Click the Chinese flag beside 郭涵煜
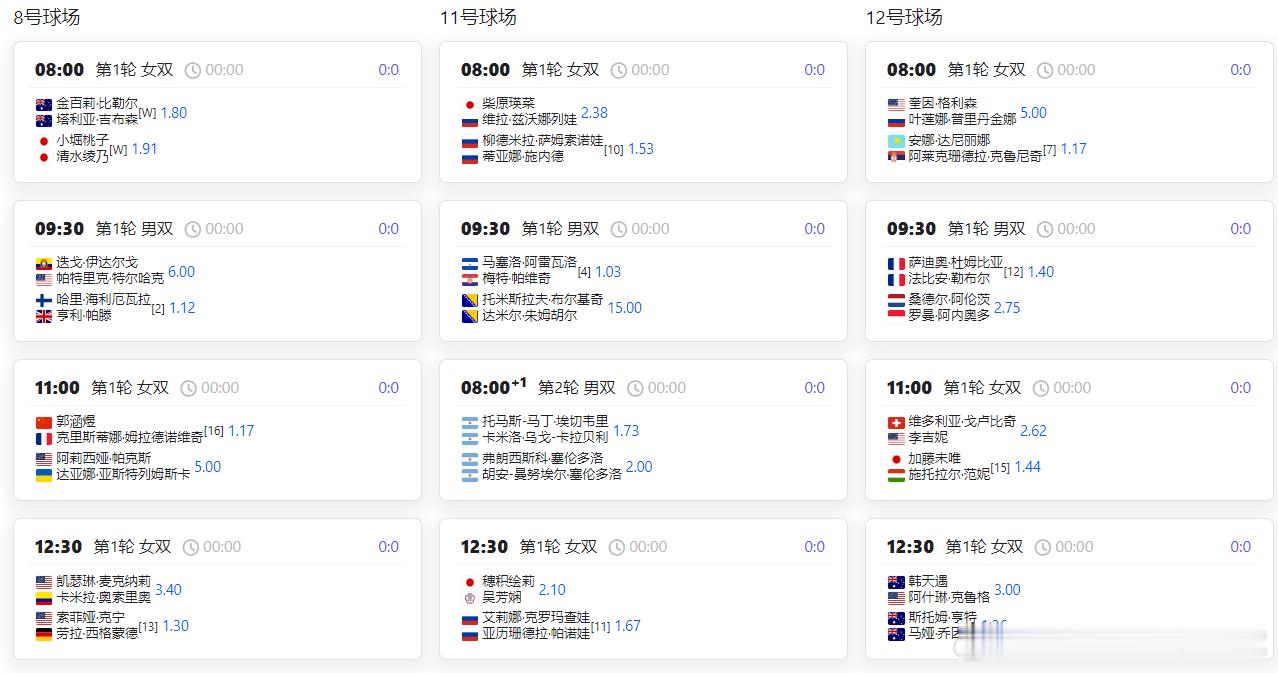This screenshot has height=673, width=1278. [43, 422]
